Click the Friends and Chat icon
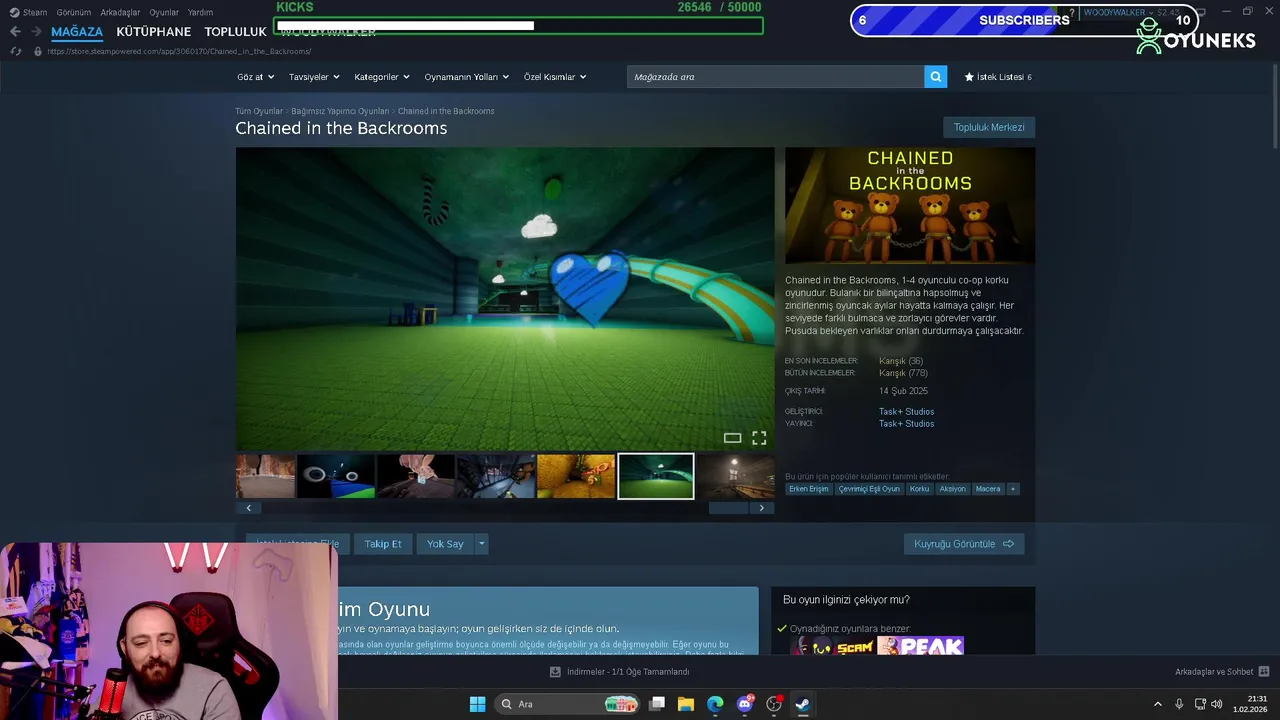This screenshot has width=1280, height=720. tap(1263, 671)
